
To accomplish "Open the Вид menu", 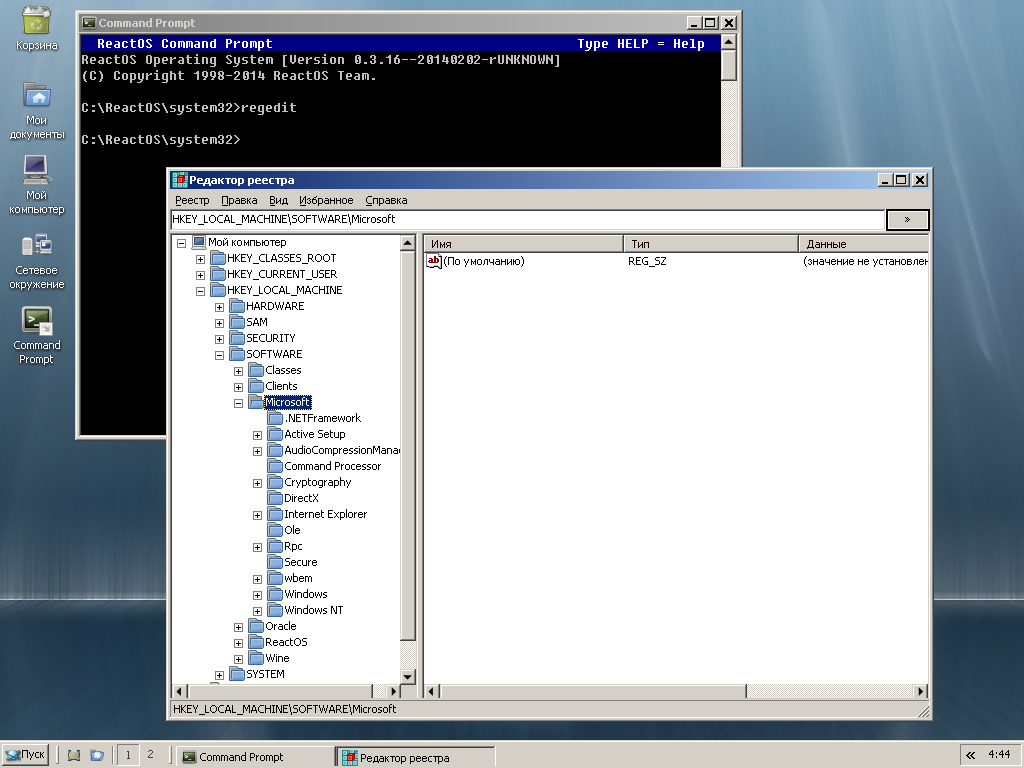I will (278, 200).
